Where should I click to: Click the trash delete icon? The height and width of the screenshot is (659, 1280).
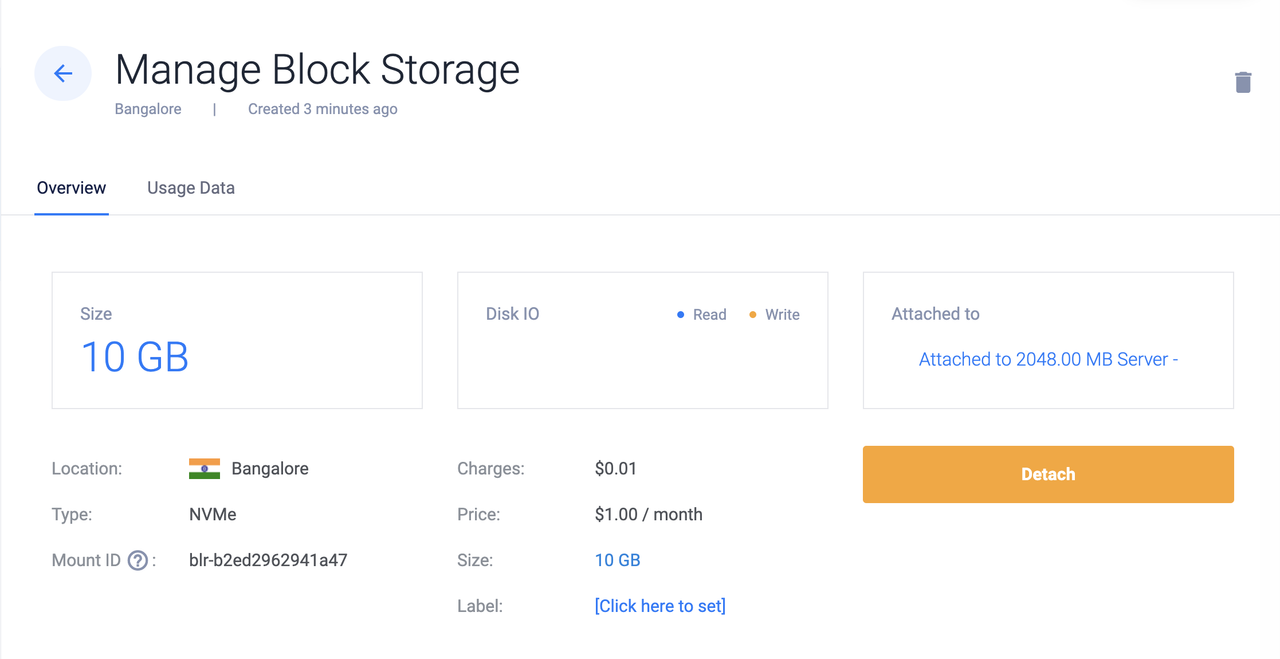click(1243, 82)
